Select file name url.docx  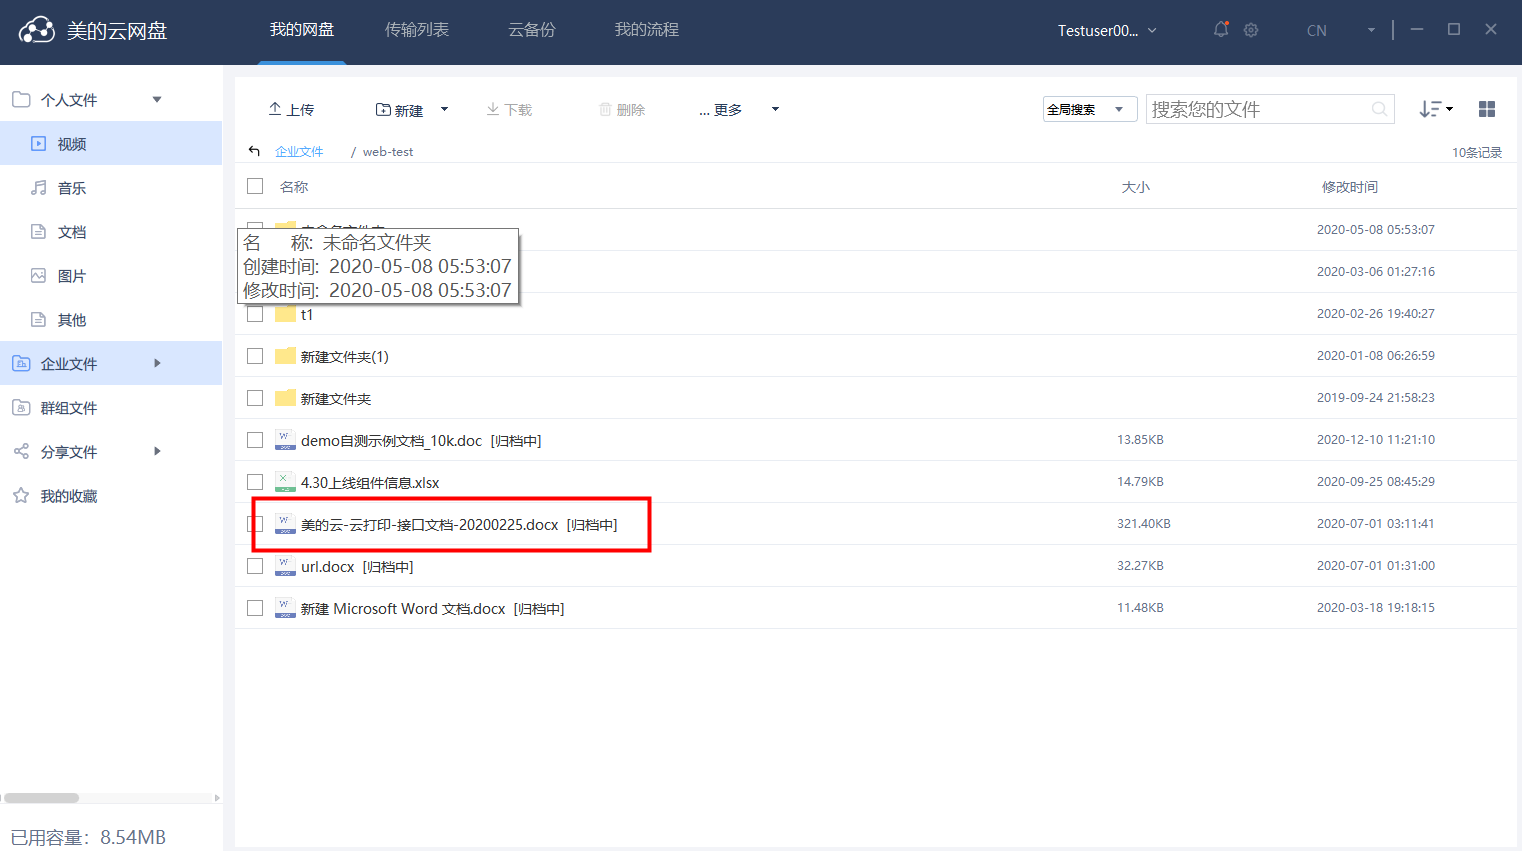coord(328,566)
